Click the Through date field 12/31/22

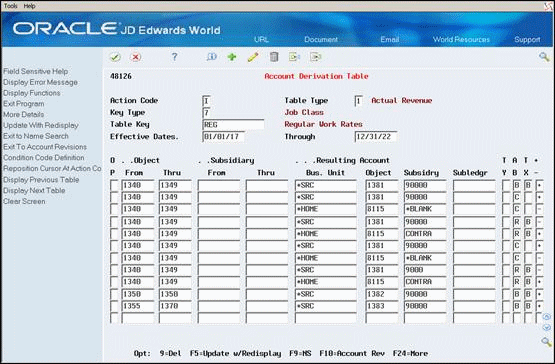pyautogui.click(x=376, y=137)
